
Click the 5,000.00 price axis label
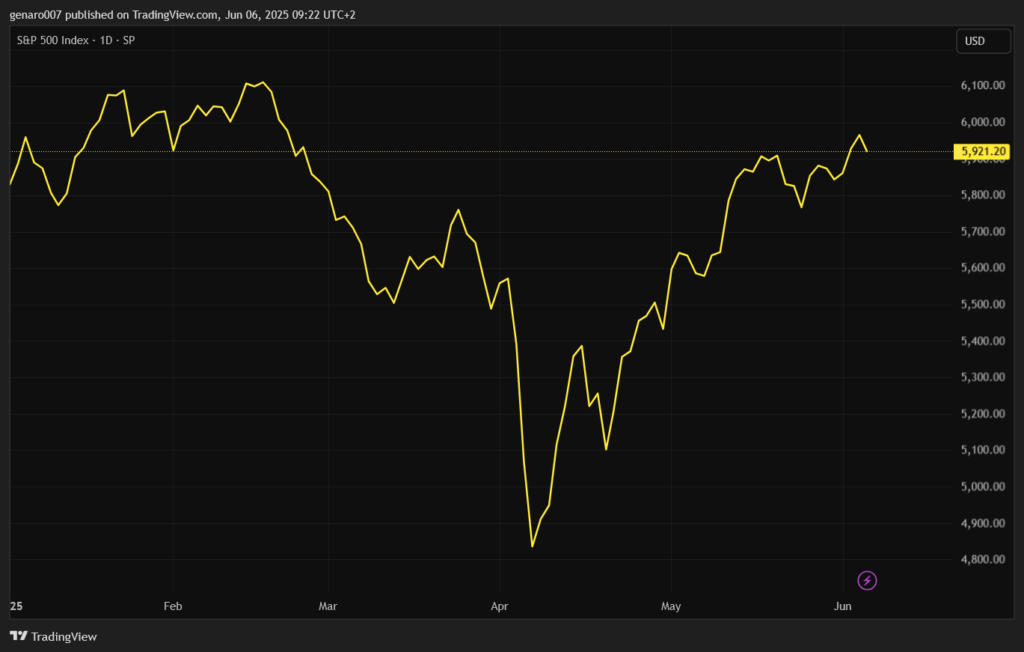point(980,487)
